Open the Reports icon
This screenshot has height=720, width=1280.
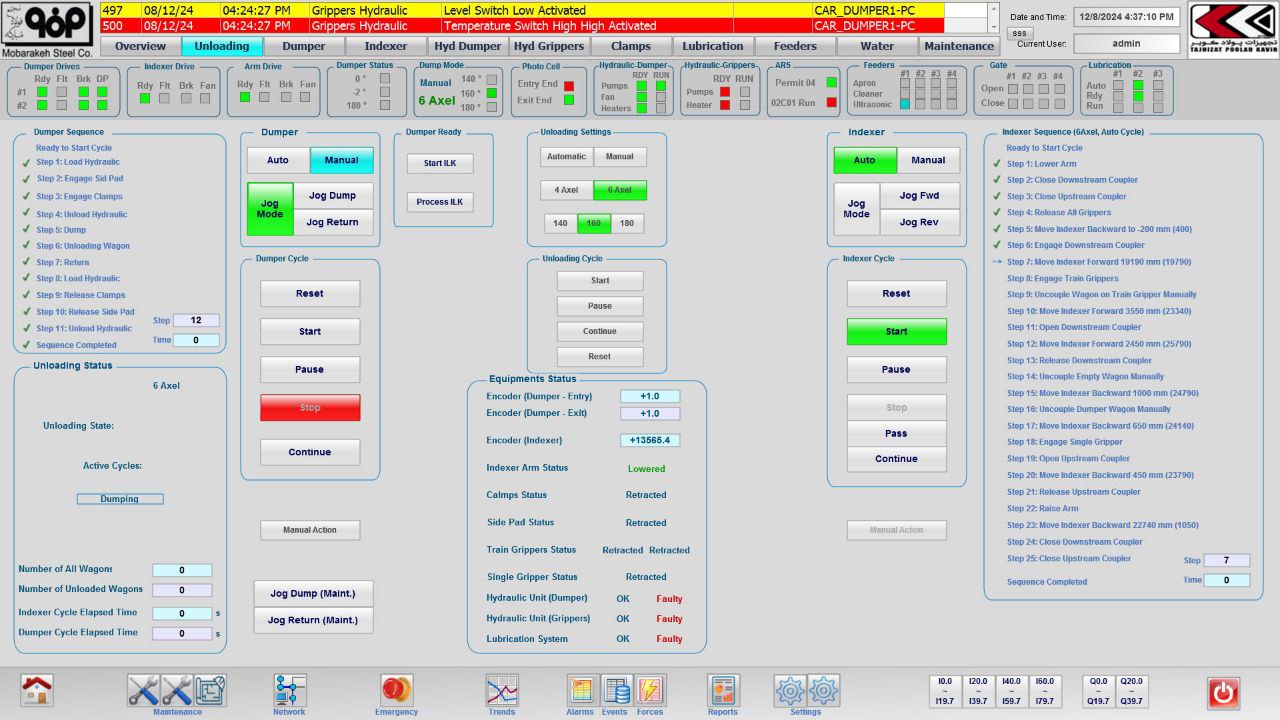pyautogui.click(x=723, y=690)
